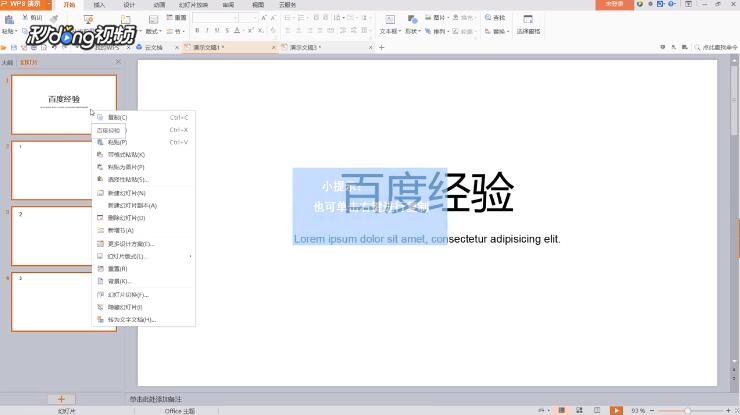
Task: Click the Format Painter brush icon
Action: [x=54, y=18]
